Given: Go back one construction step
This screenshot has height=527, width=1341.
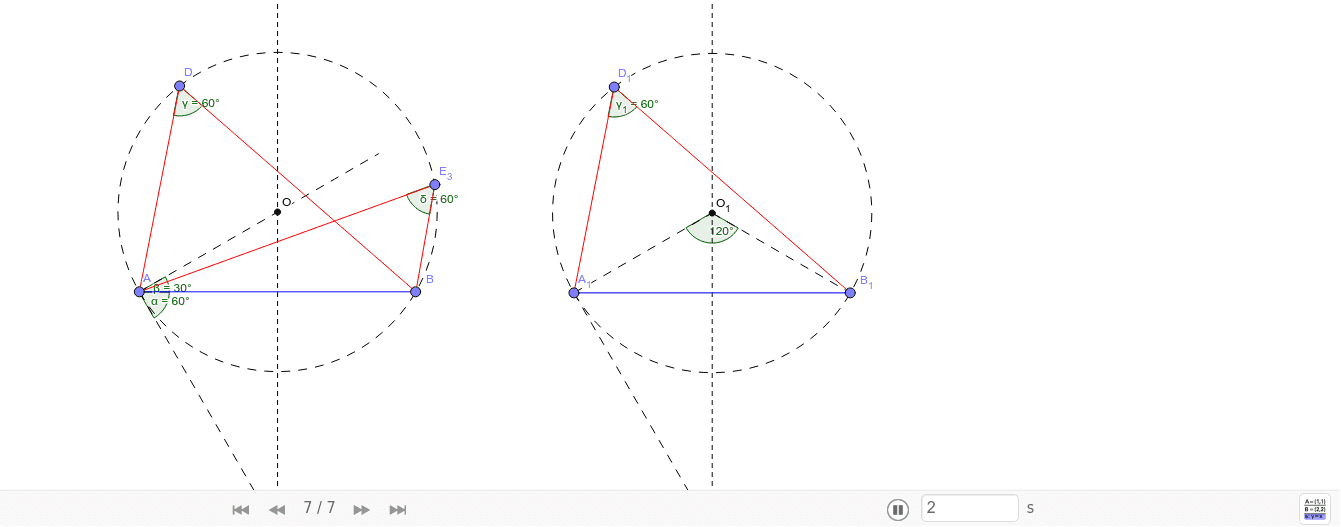Looking at the screenshot, I should pos(277,509).
